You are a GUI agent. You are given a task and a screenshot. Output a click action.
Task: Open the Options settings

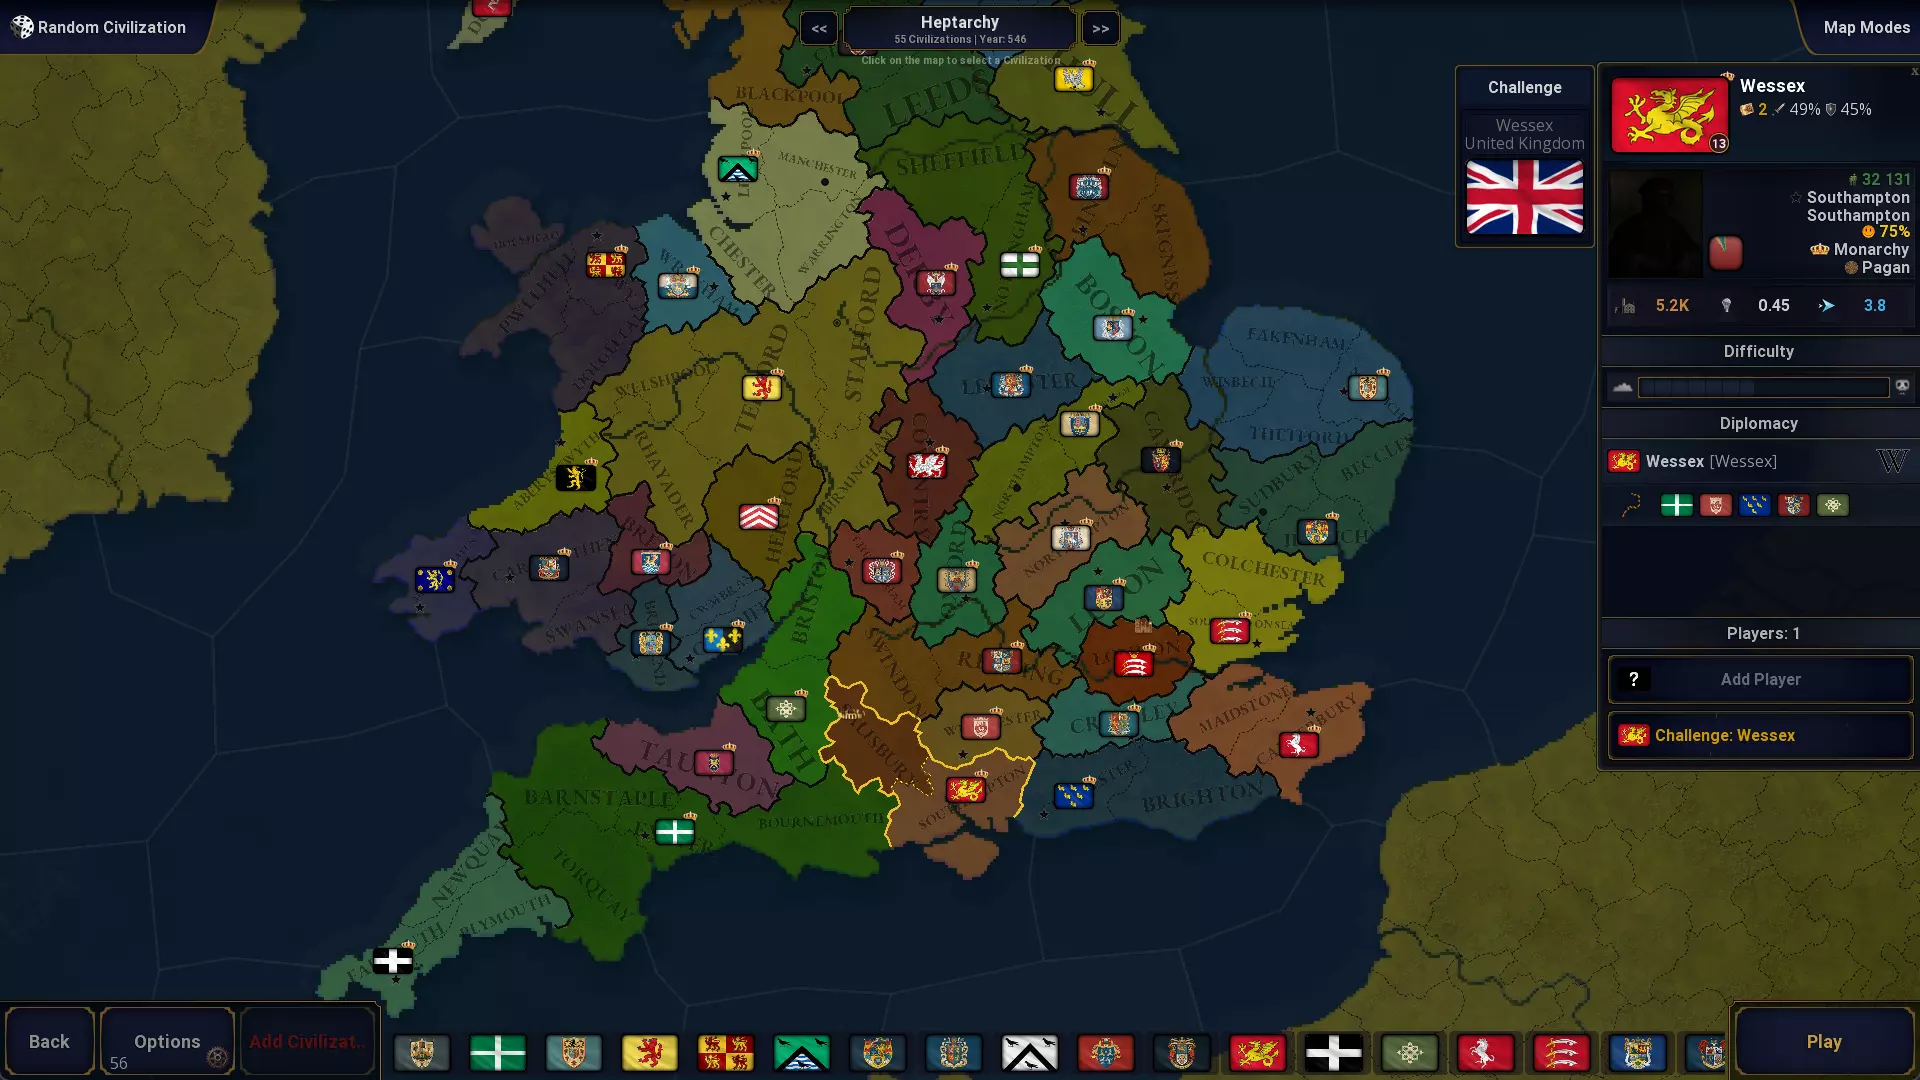tap(167, 1041)
